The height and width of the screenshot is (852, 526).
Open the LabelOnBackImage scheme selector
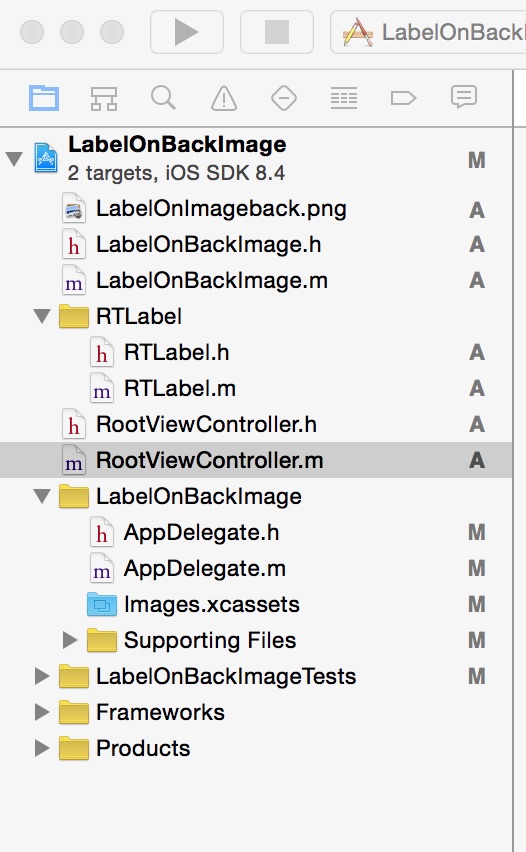[x=429, y=32]
